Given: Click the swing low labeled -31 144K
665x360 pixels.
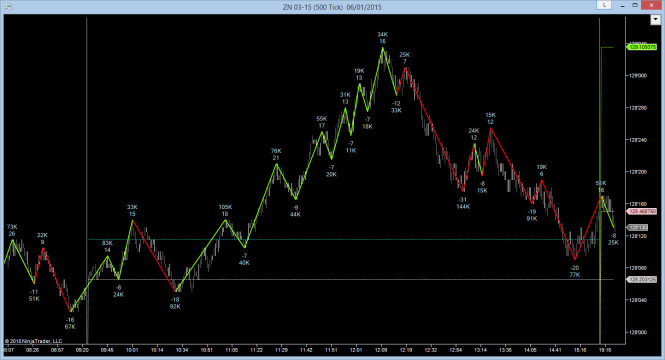Looking at the screenshot, I should pyautogui.click(x=463, y=203).
